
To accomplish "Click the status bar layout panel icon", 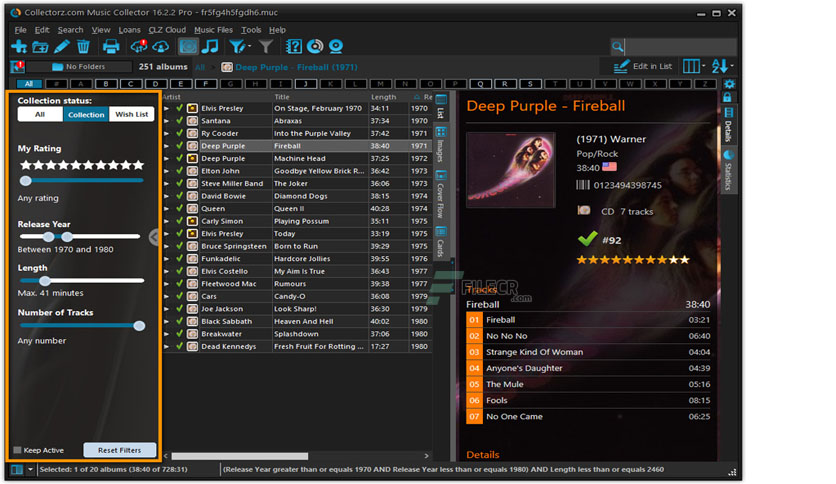I will pos(17,470).
